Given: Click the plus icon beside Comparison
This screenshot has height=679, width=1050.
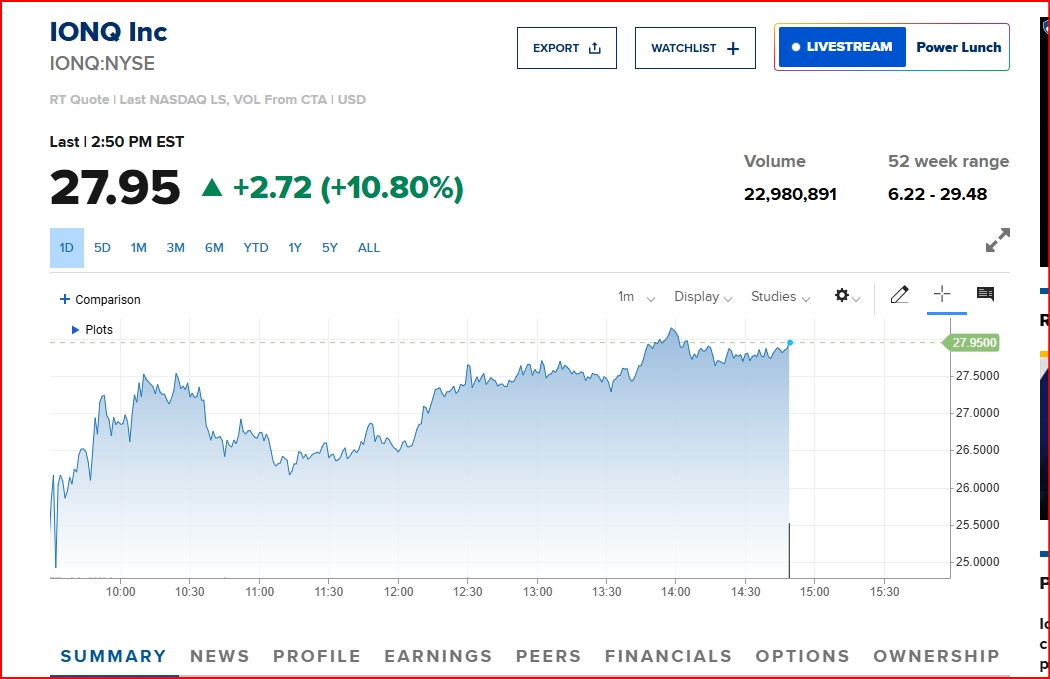Looking at the screenshot, I should tap(65, 299).
